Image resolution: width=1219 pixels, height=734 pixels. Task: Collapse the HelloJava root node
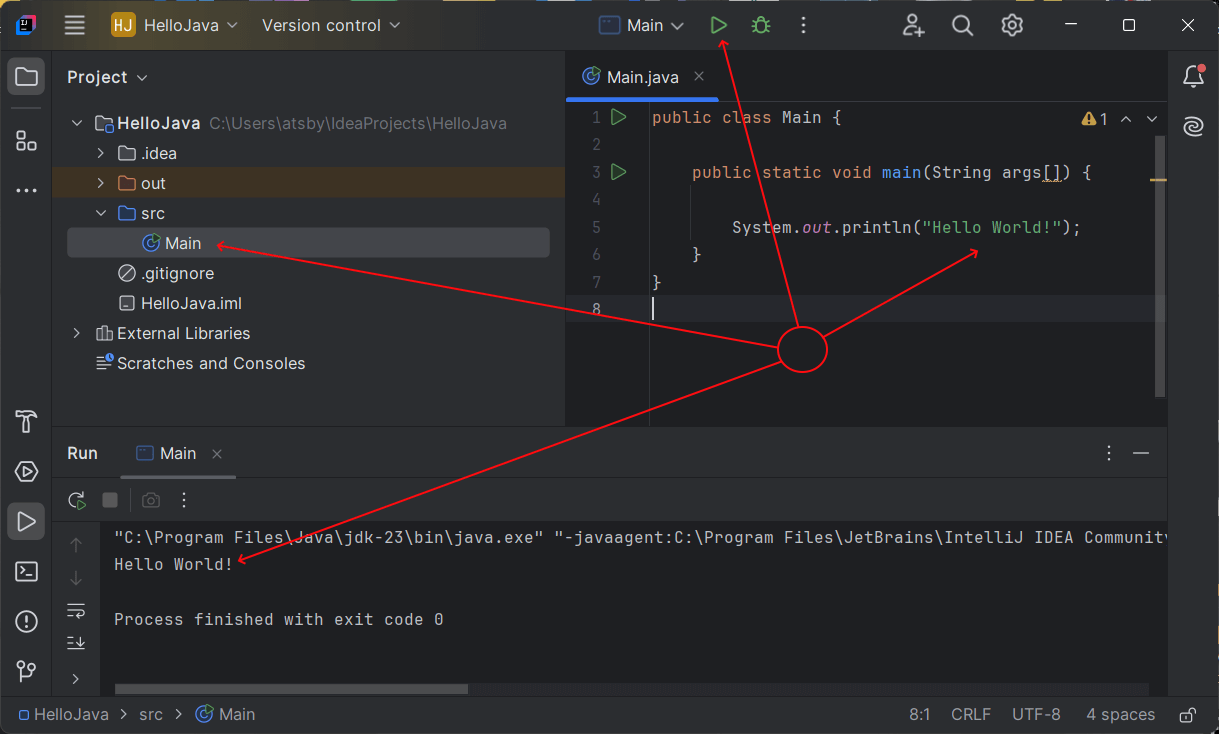point(77,124)
